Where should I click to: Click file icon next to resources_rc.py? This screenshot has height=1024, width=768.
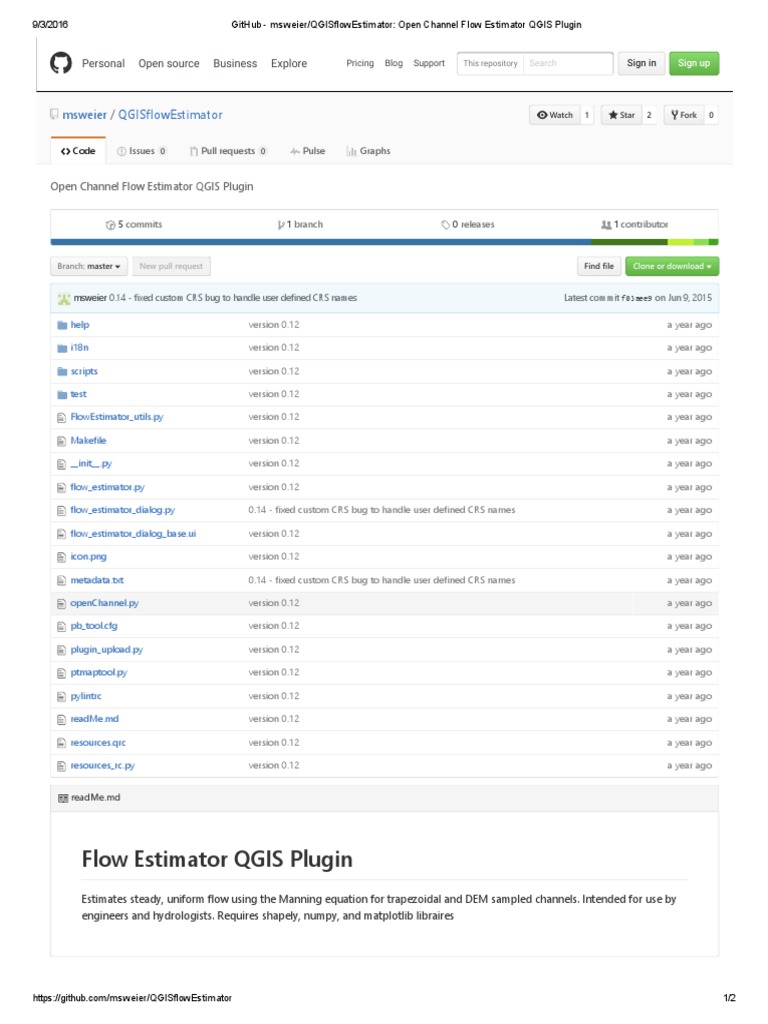[61, 766]
